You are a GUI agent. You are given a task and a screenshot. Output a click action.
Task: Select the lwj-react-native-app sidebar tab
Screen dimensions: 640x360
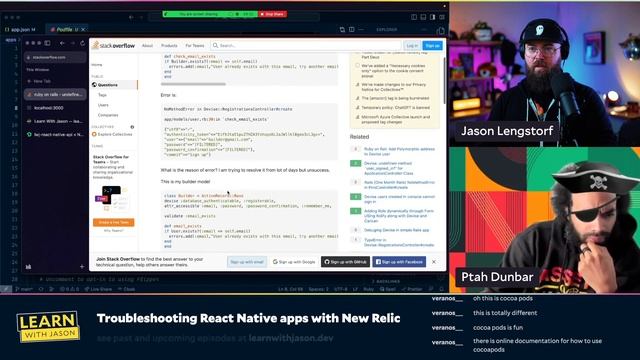55,134
